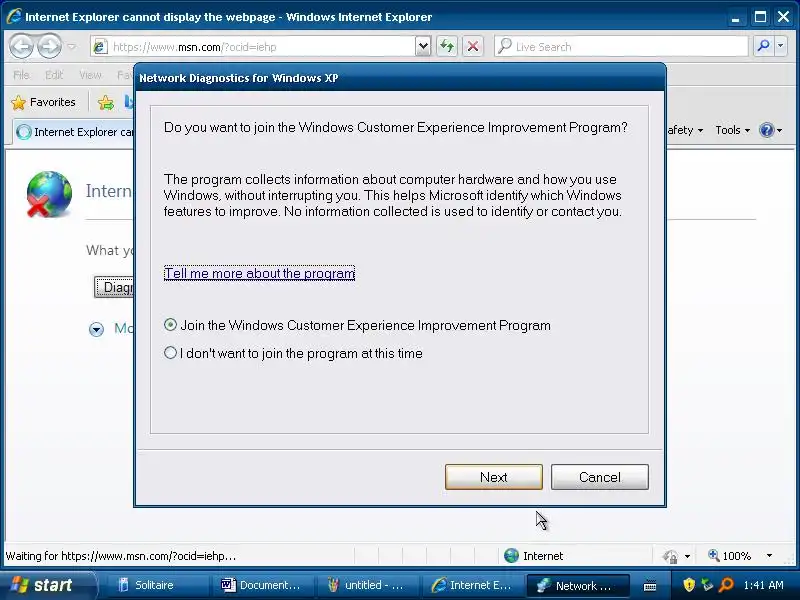Open the Edit menu in Internet Explorer

(x=54, y=76)
